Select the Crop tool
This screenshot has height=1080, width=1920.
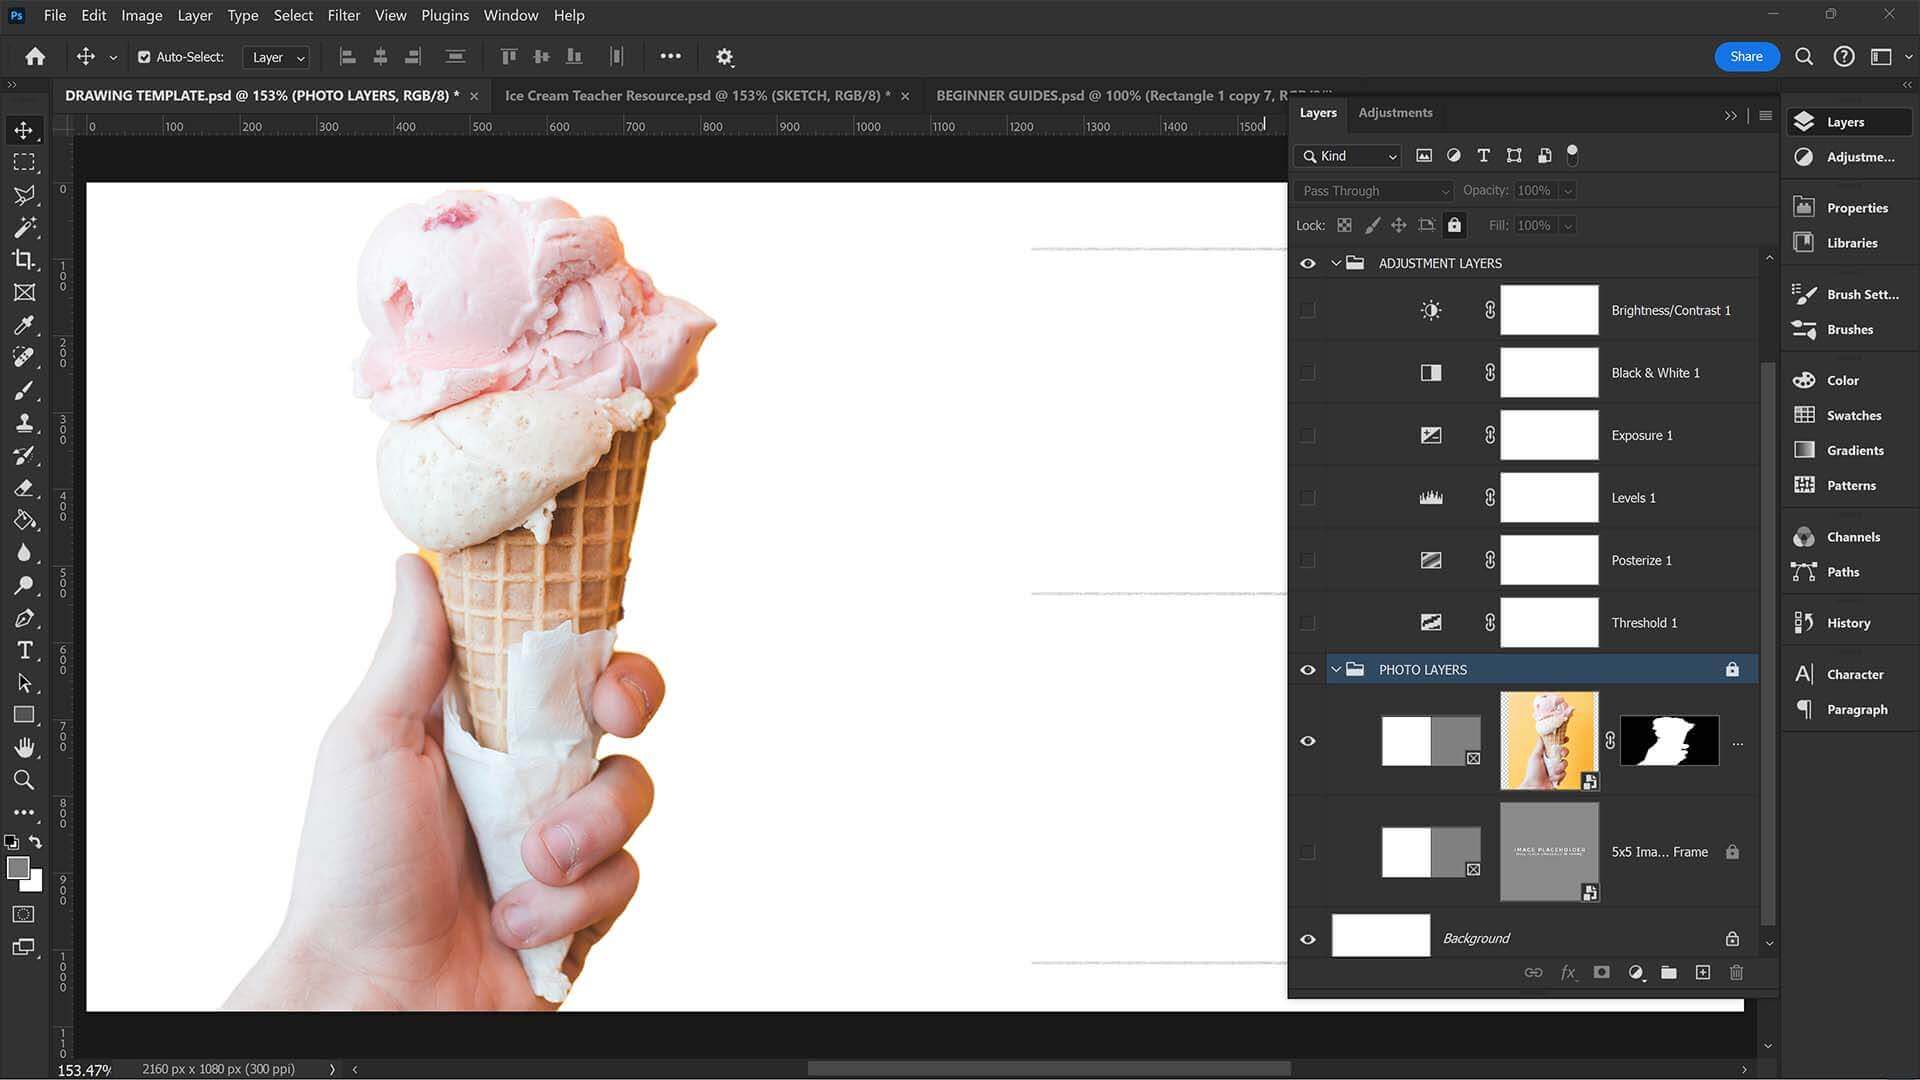[24, 260]
